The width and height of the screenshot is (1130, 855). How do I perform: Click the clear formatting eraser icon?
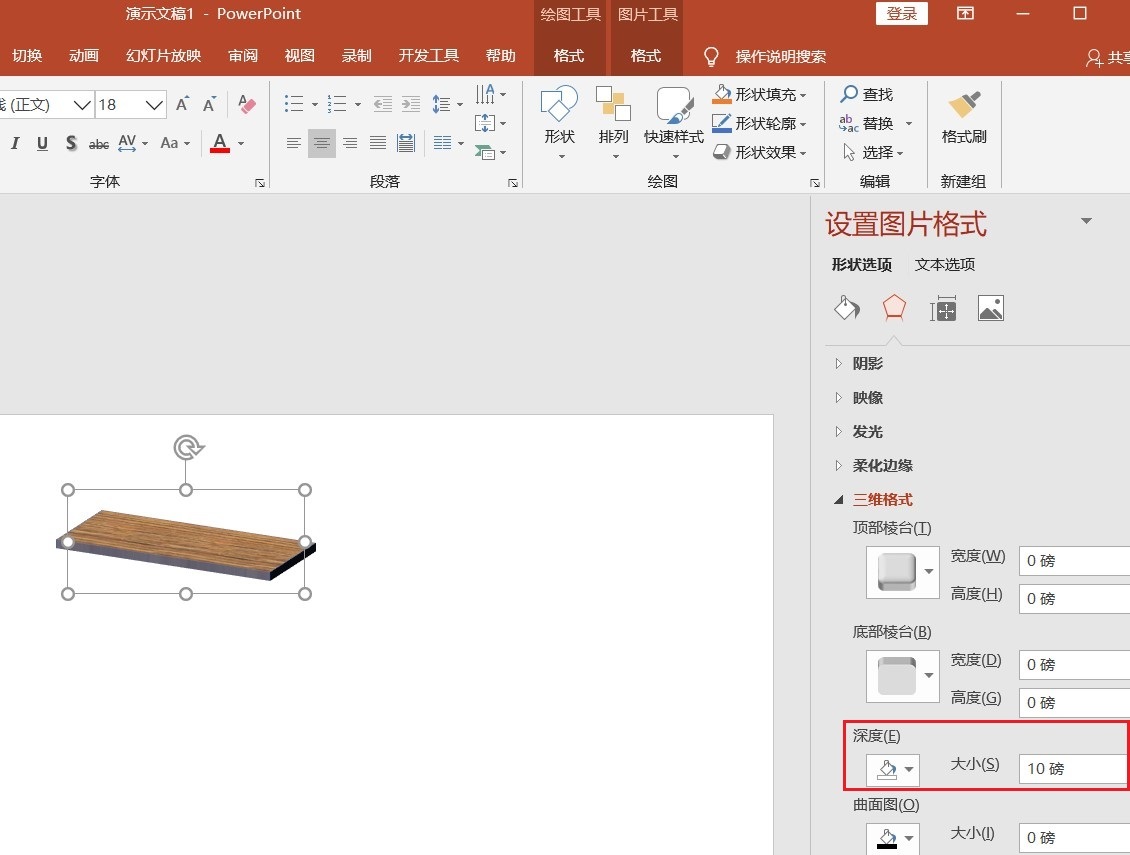point(247,104)
